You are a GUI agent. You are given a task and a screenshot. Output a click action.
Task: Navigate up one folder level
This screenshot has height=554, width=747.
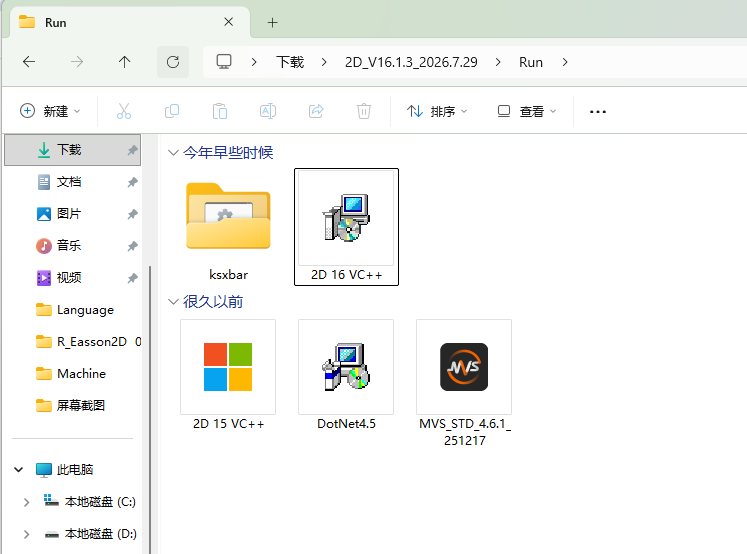coord(124,62)
